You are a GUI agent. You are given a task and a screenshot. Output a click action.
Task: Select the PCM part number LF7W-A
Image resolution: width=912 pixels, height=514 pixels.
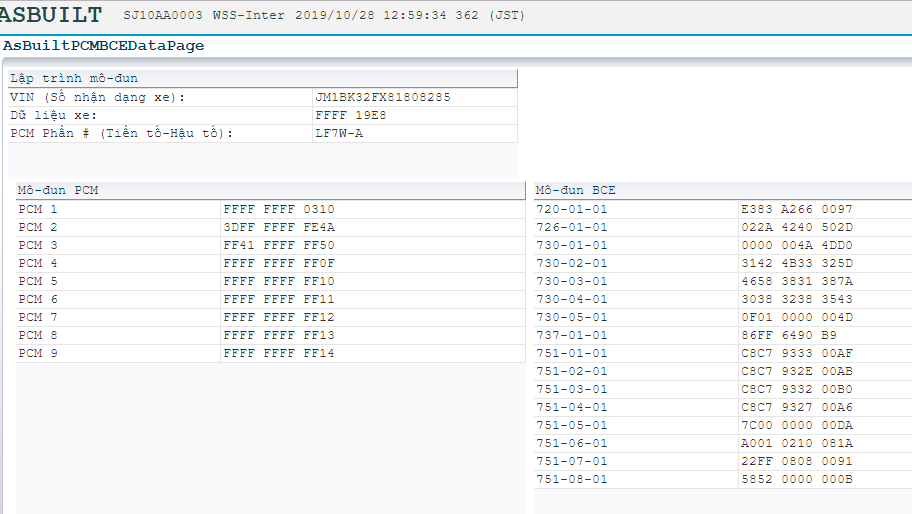(339, 133)
